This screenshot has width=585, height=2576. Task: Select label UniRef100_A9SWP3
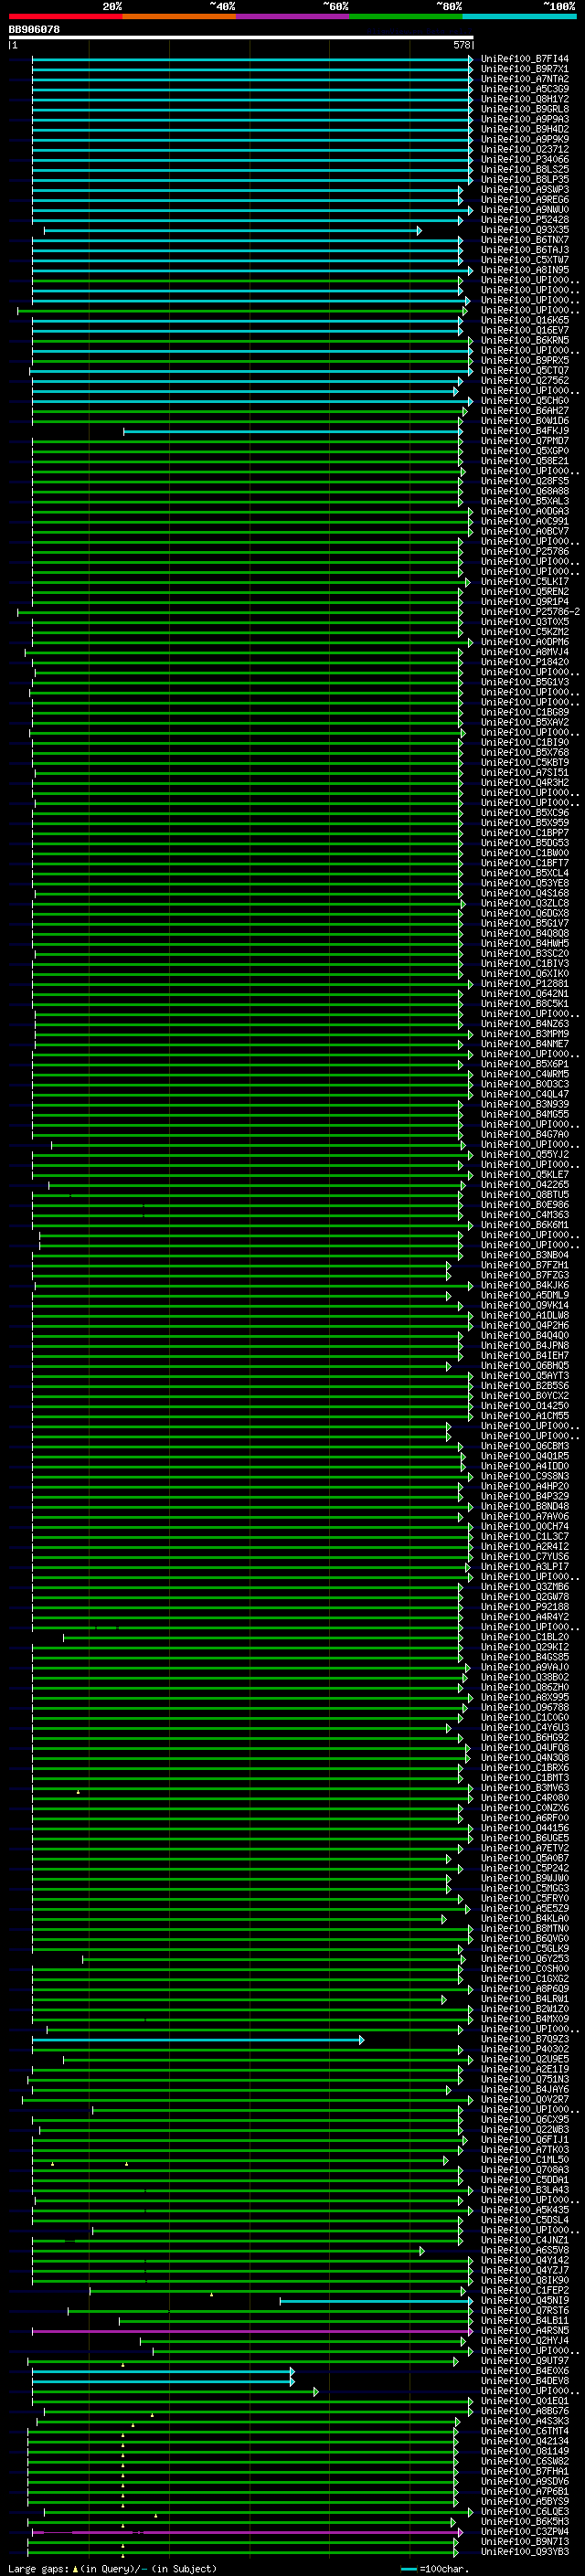tap(524, 189)
